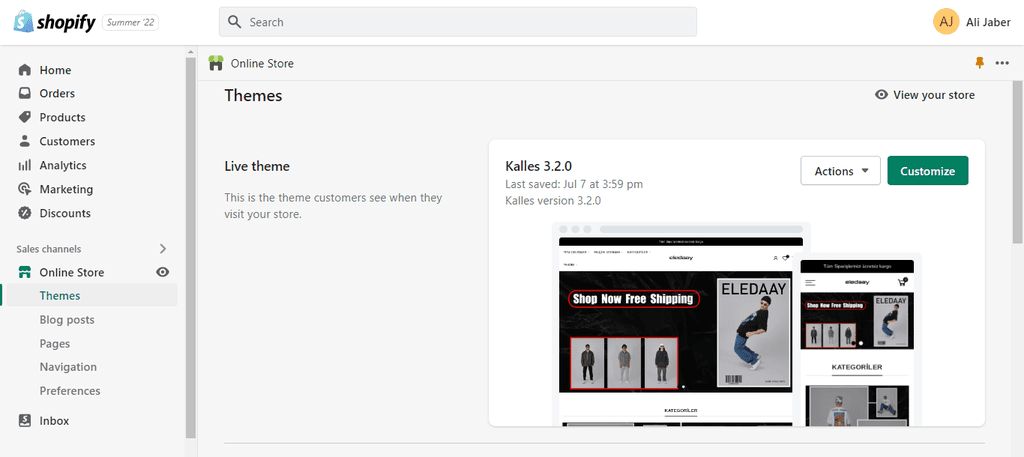This screenshot has width=1024, height=457.
Task: Click the Themes page heading
Action: coord(253,95)
